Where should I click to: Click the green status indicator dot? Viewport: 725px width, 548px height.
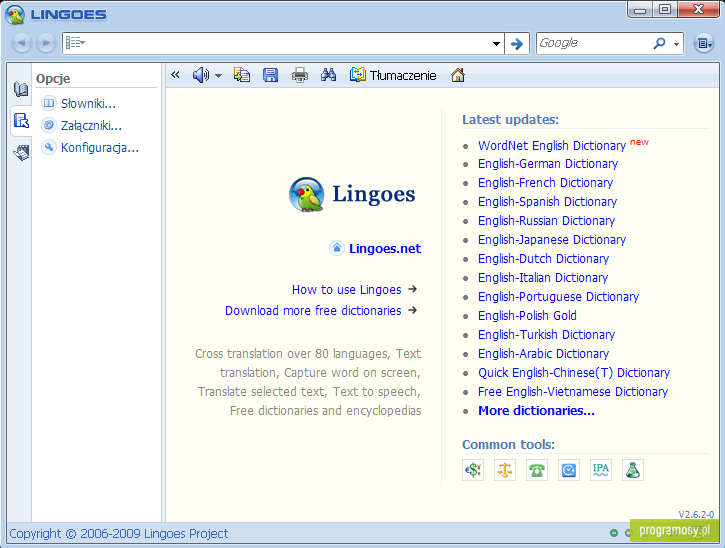[614, 533]
